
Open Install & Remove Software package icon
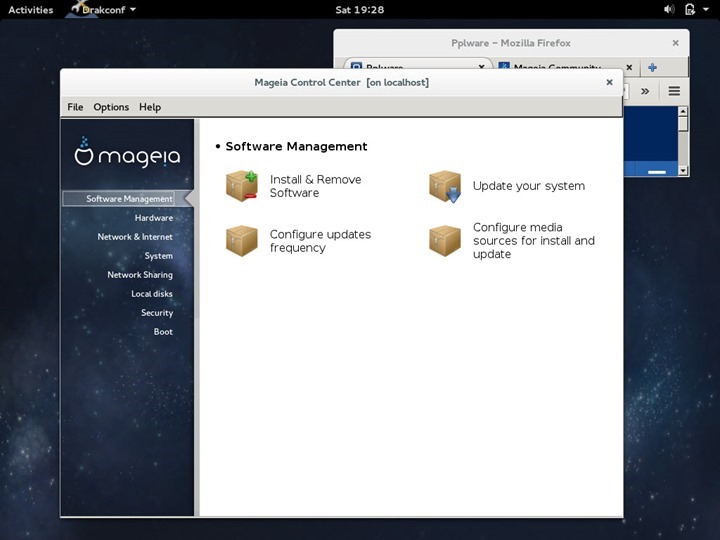pyautogui.click(x=242, y=186)
